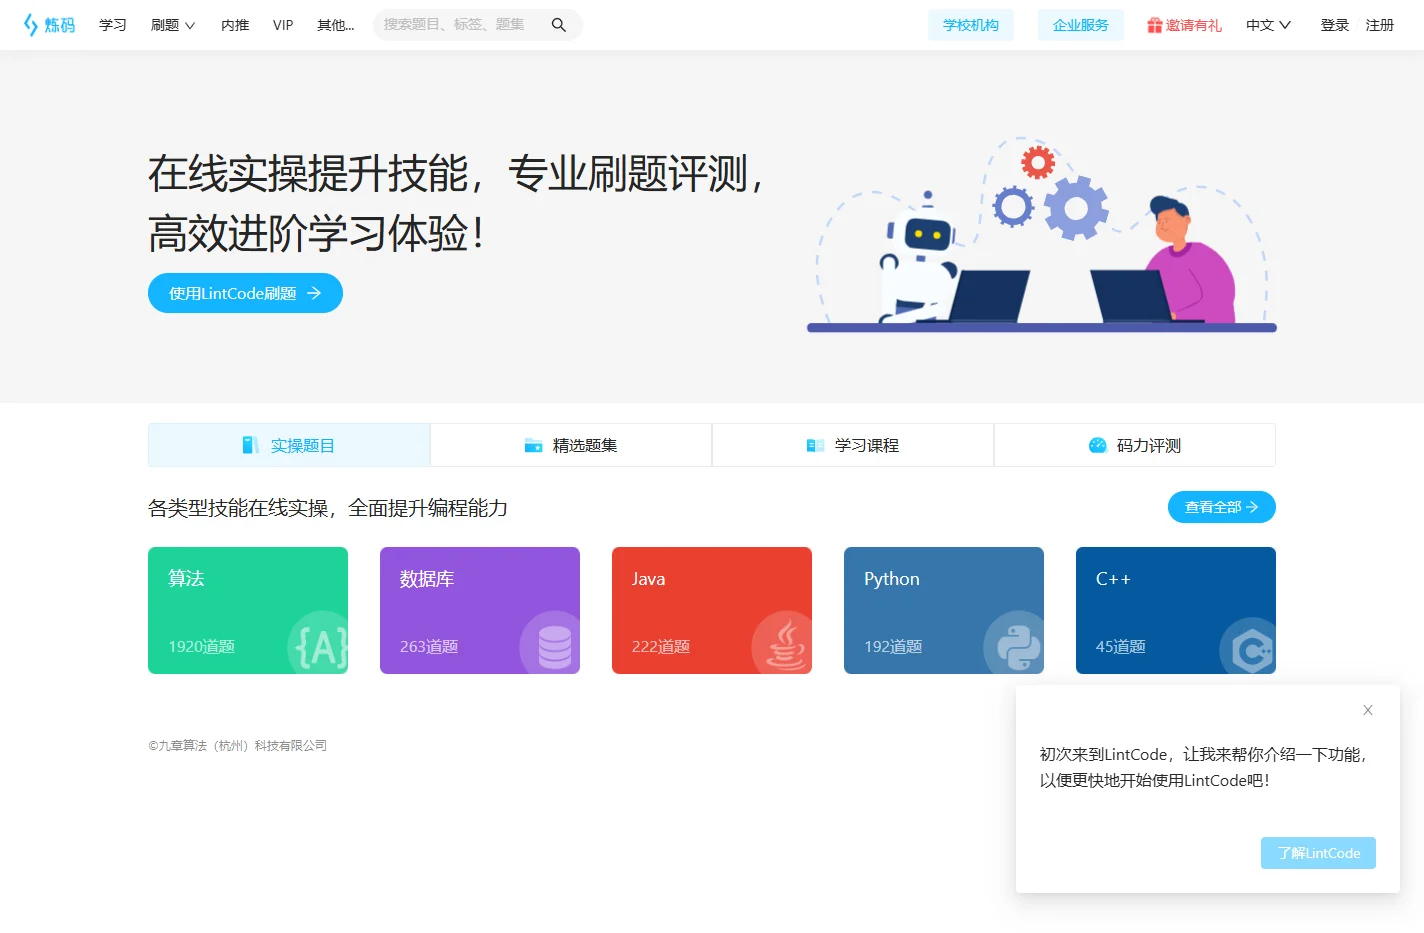Click the search magnifier icon
1424x933 pixels.
[559, 25]
